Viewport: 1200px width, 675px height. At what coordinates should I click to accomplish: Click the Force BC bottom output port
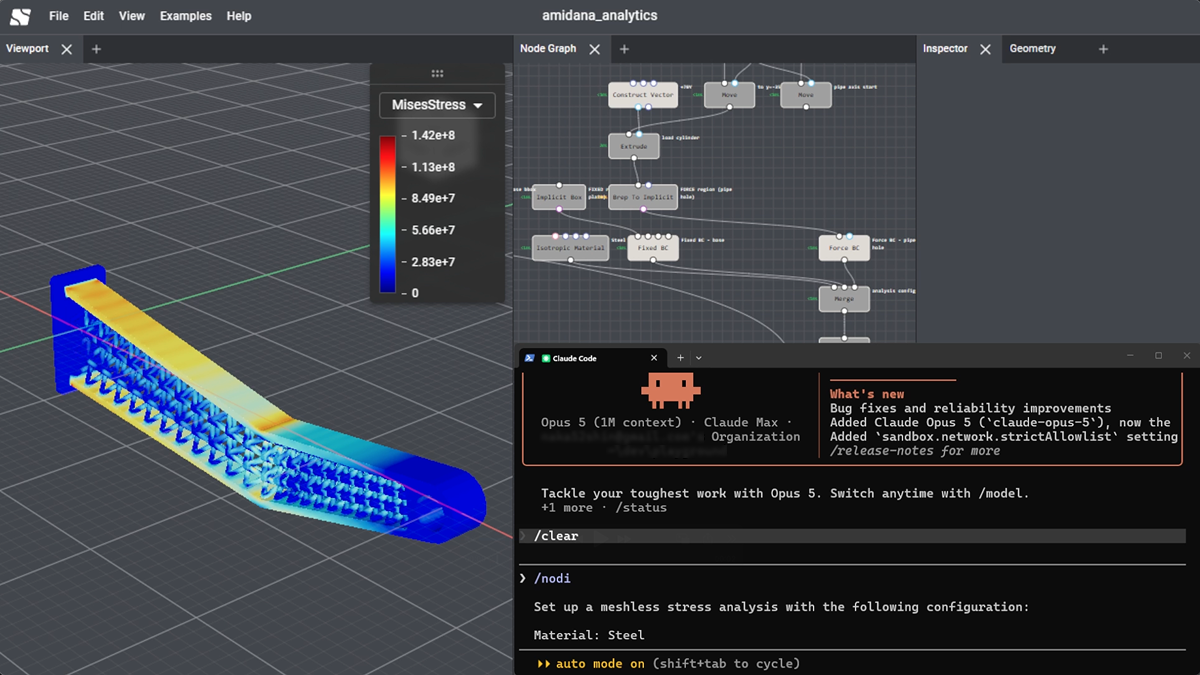point(844,260)
